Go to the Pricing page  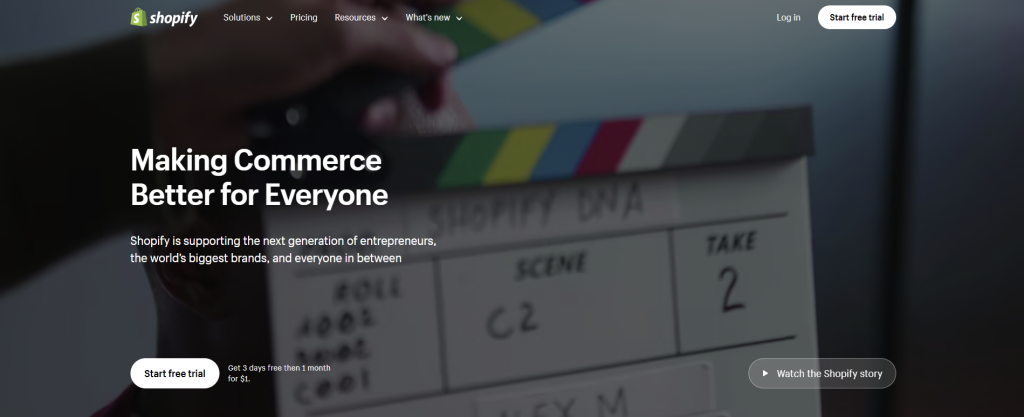(x=304, y=18)
